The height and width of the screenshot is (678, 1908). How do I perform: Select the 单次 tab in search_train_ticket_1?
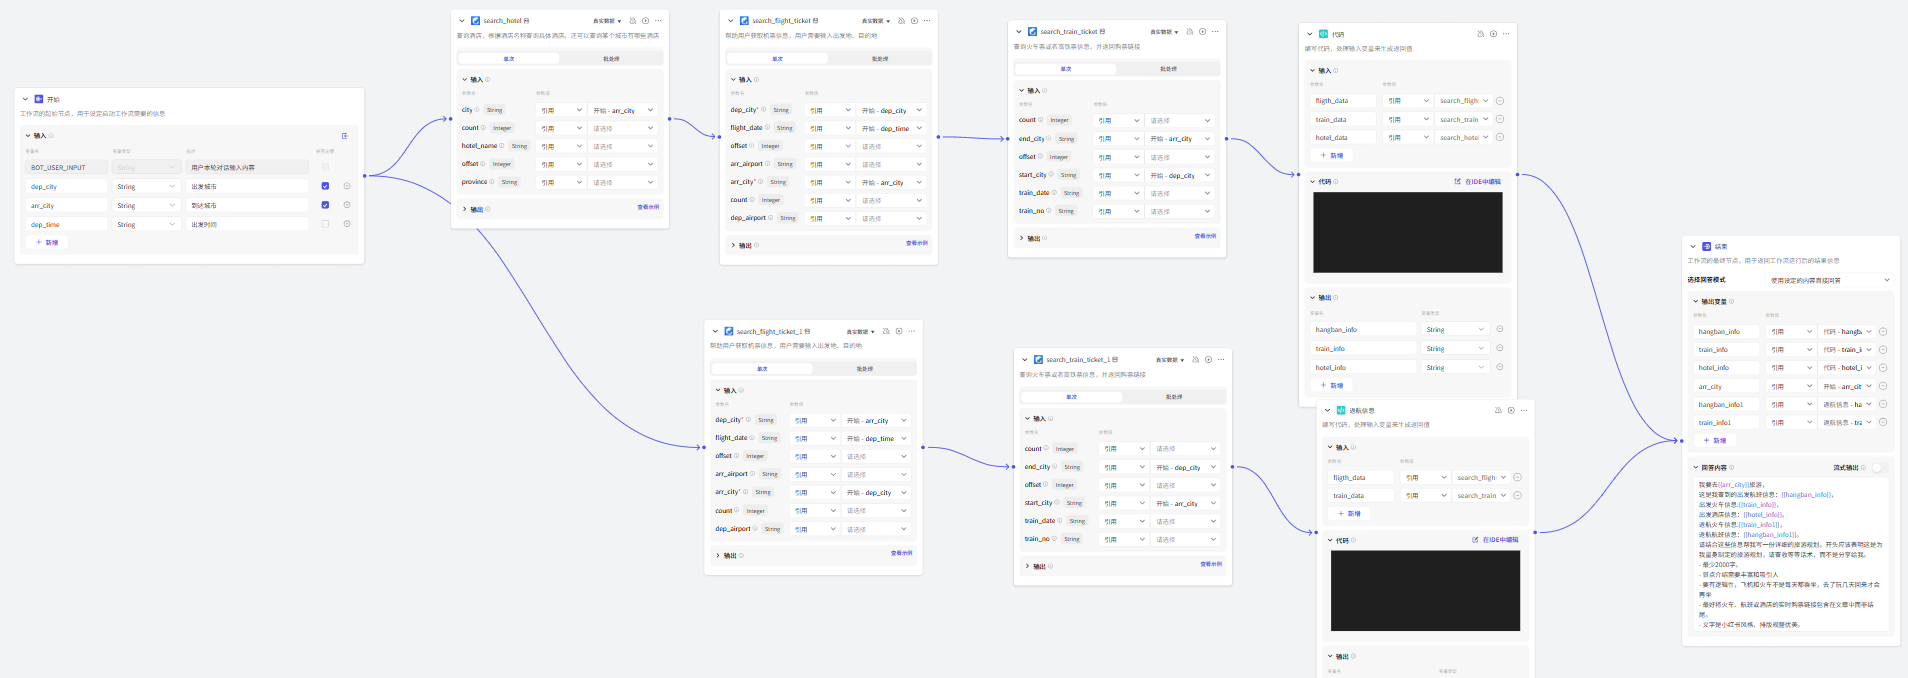[x=1071, y=397]
